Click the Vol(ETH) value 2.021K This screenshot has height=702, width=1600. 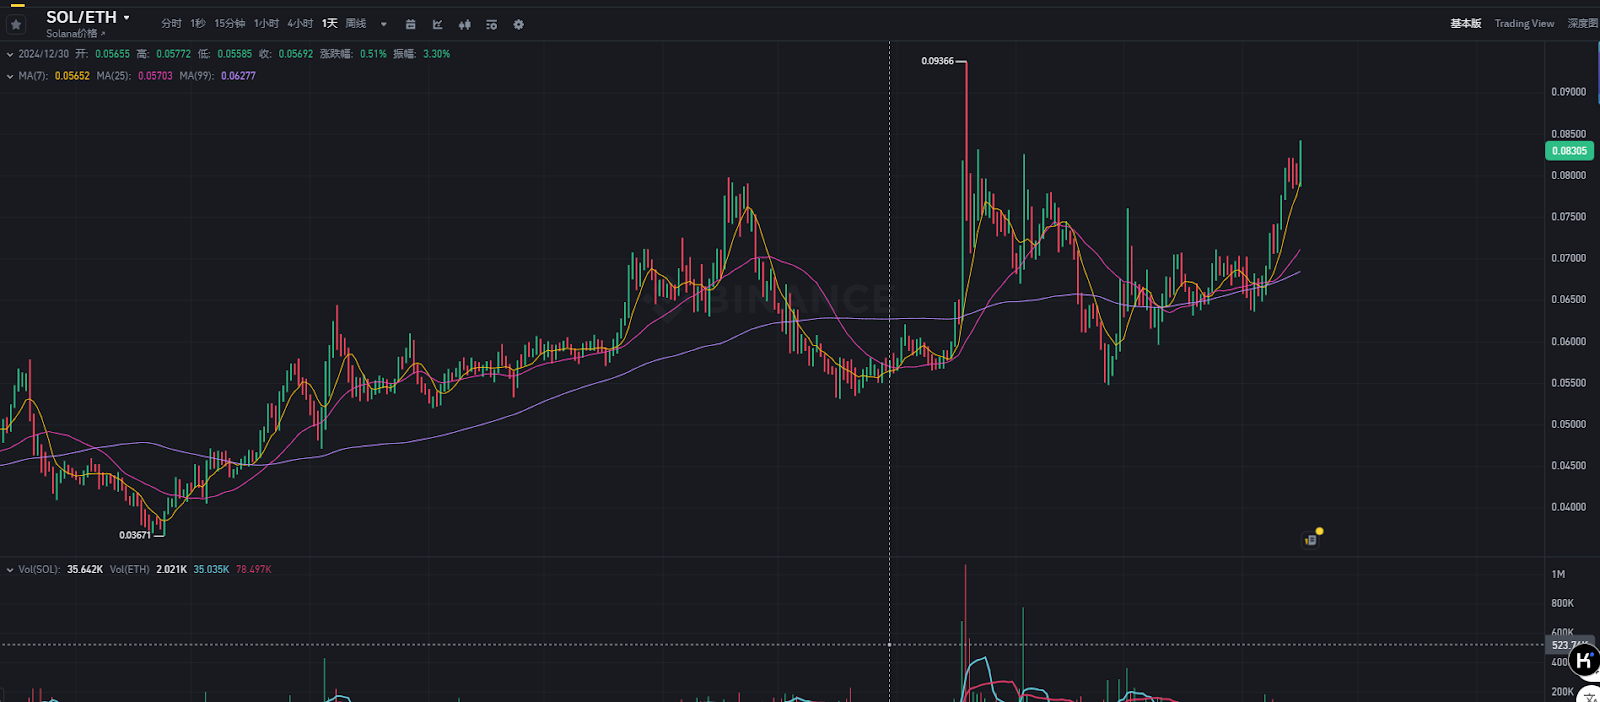(171, 570)
